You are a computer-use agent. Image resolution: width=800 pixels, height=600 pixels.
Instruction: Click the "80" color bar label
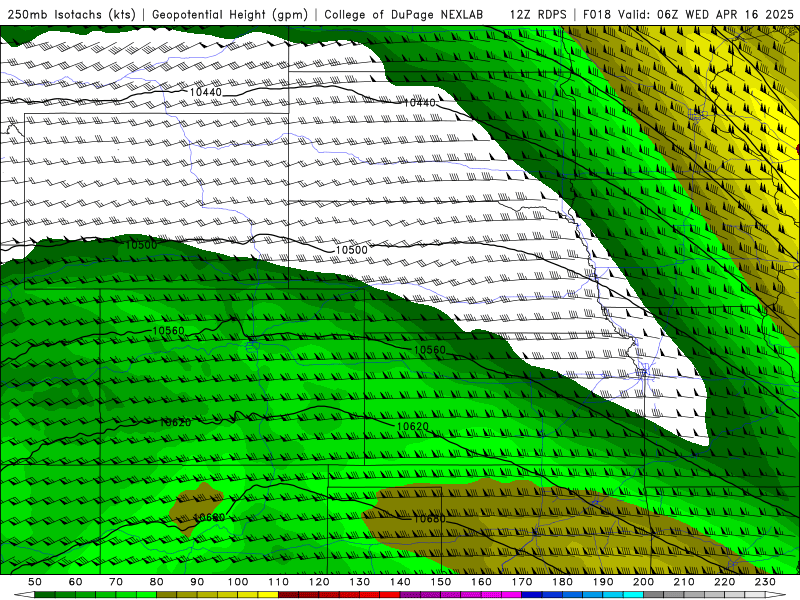coord(156,582)
